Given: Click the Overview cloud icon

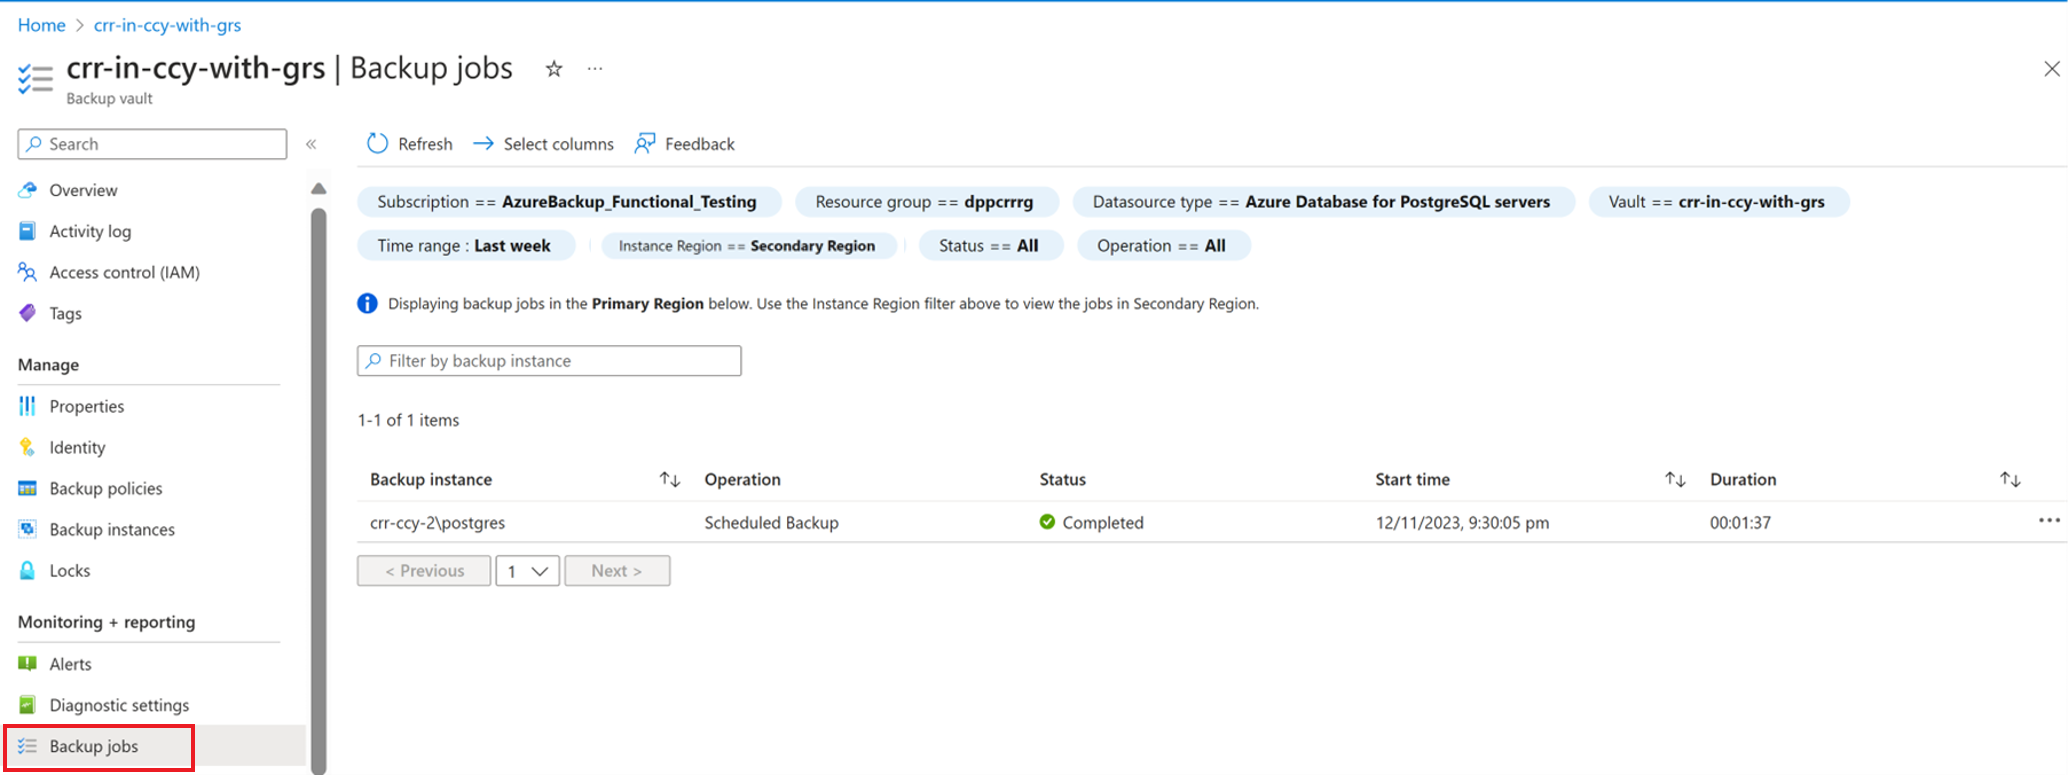Looking at the screenshot, I should coord(28,190).
